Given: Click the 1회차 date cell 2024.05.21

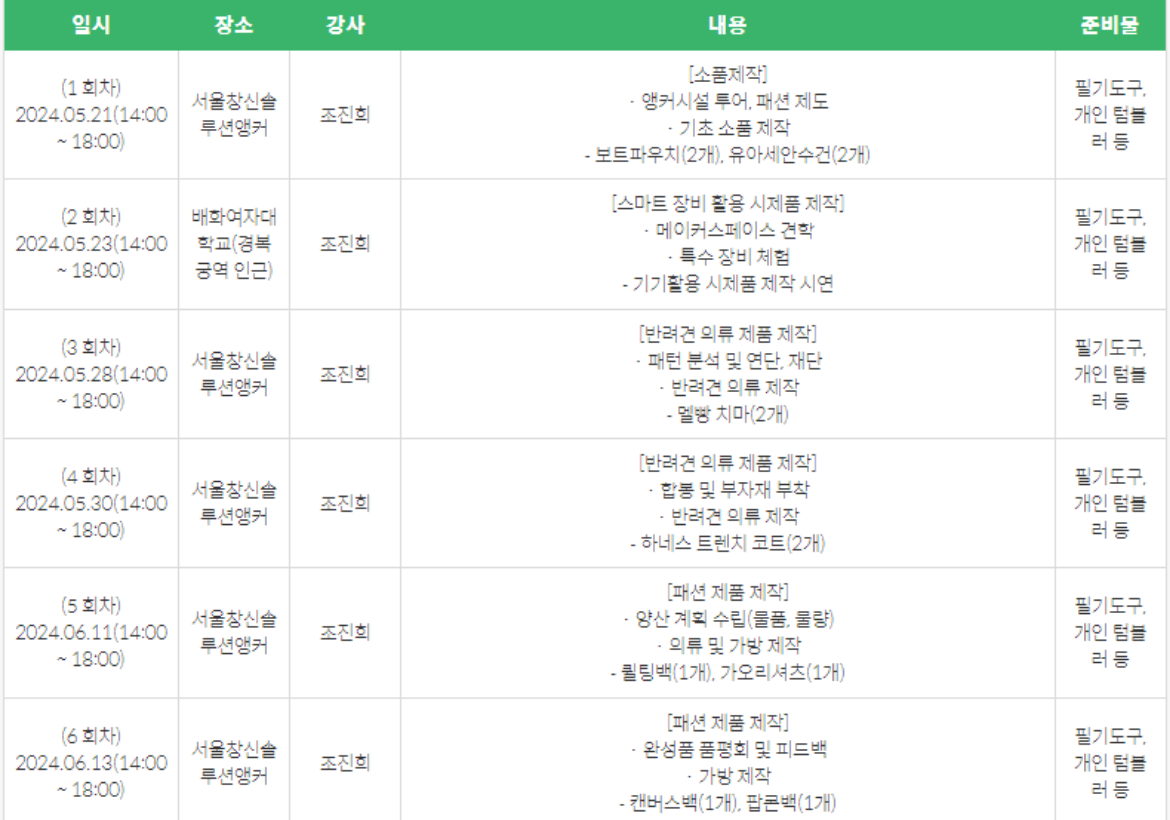Looking at the screenshot, I should (91, 115).
